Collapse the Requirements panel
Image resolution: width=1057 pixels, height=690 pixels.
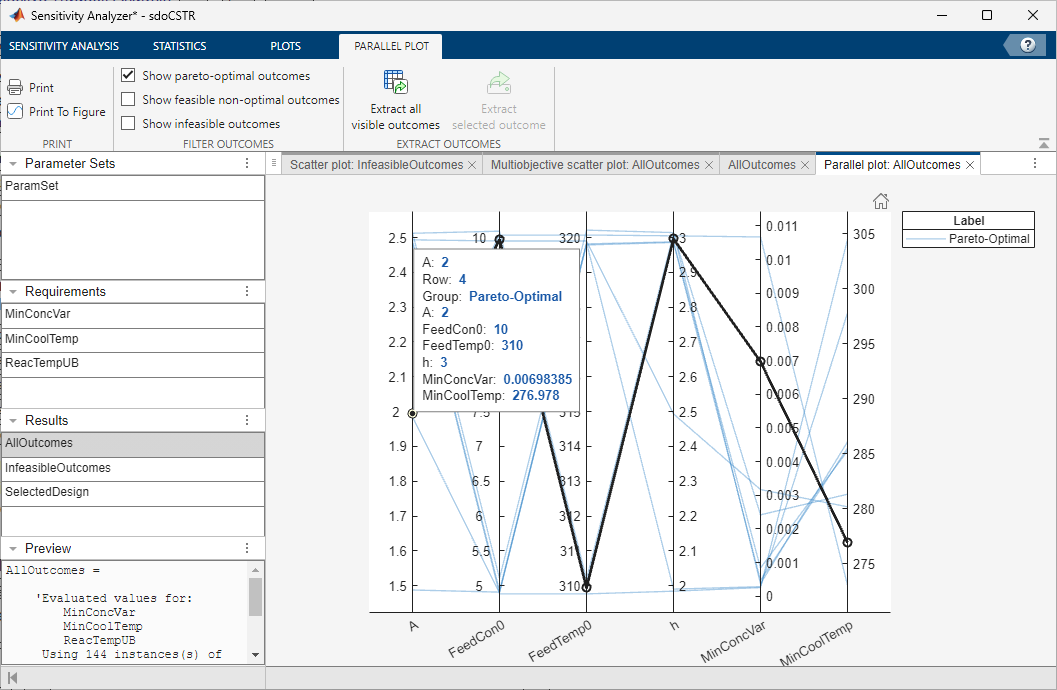[x=13, y=292]
